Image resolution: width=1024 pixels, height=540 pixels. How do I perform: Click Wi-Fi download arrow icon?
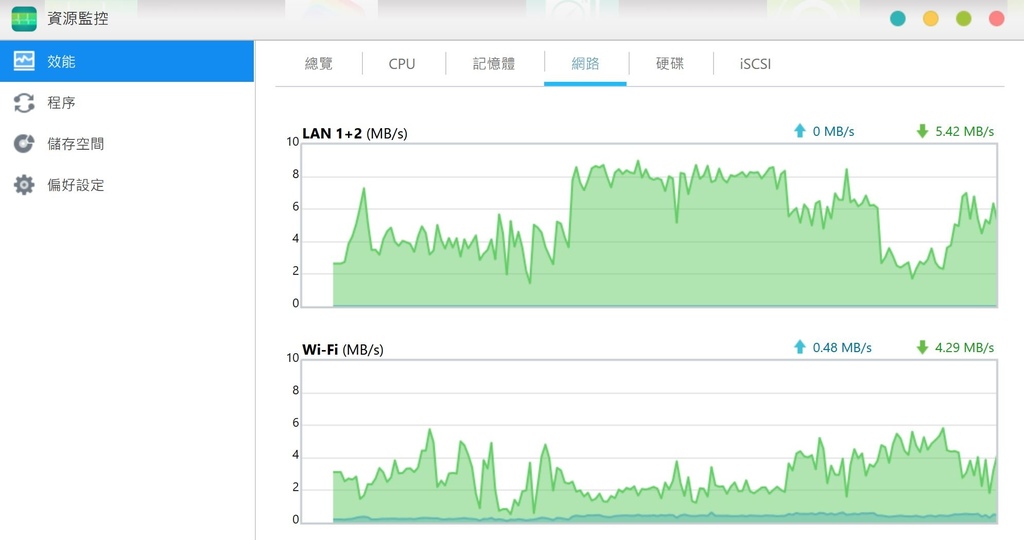pos(922,347)
